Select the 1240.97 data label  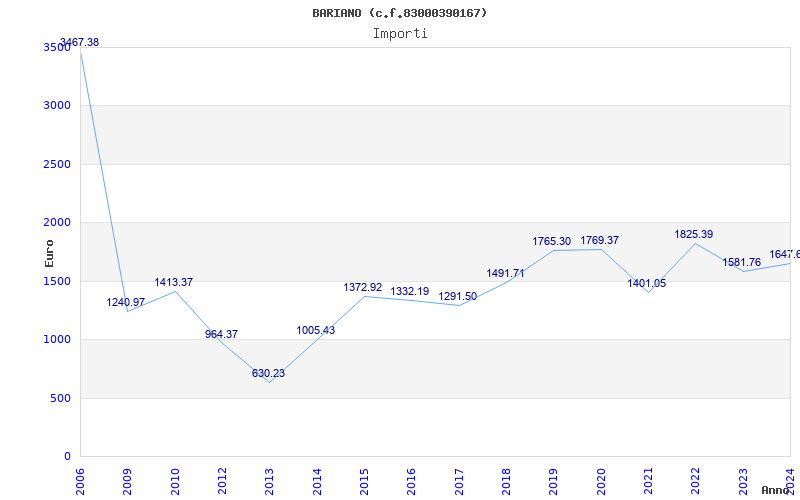click(126, 303)
